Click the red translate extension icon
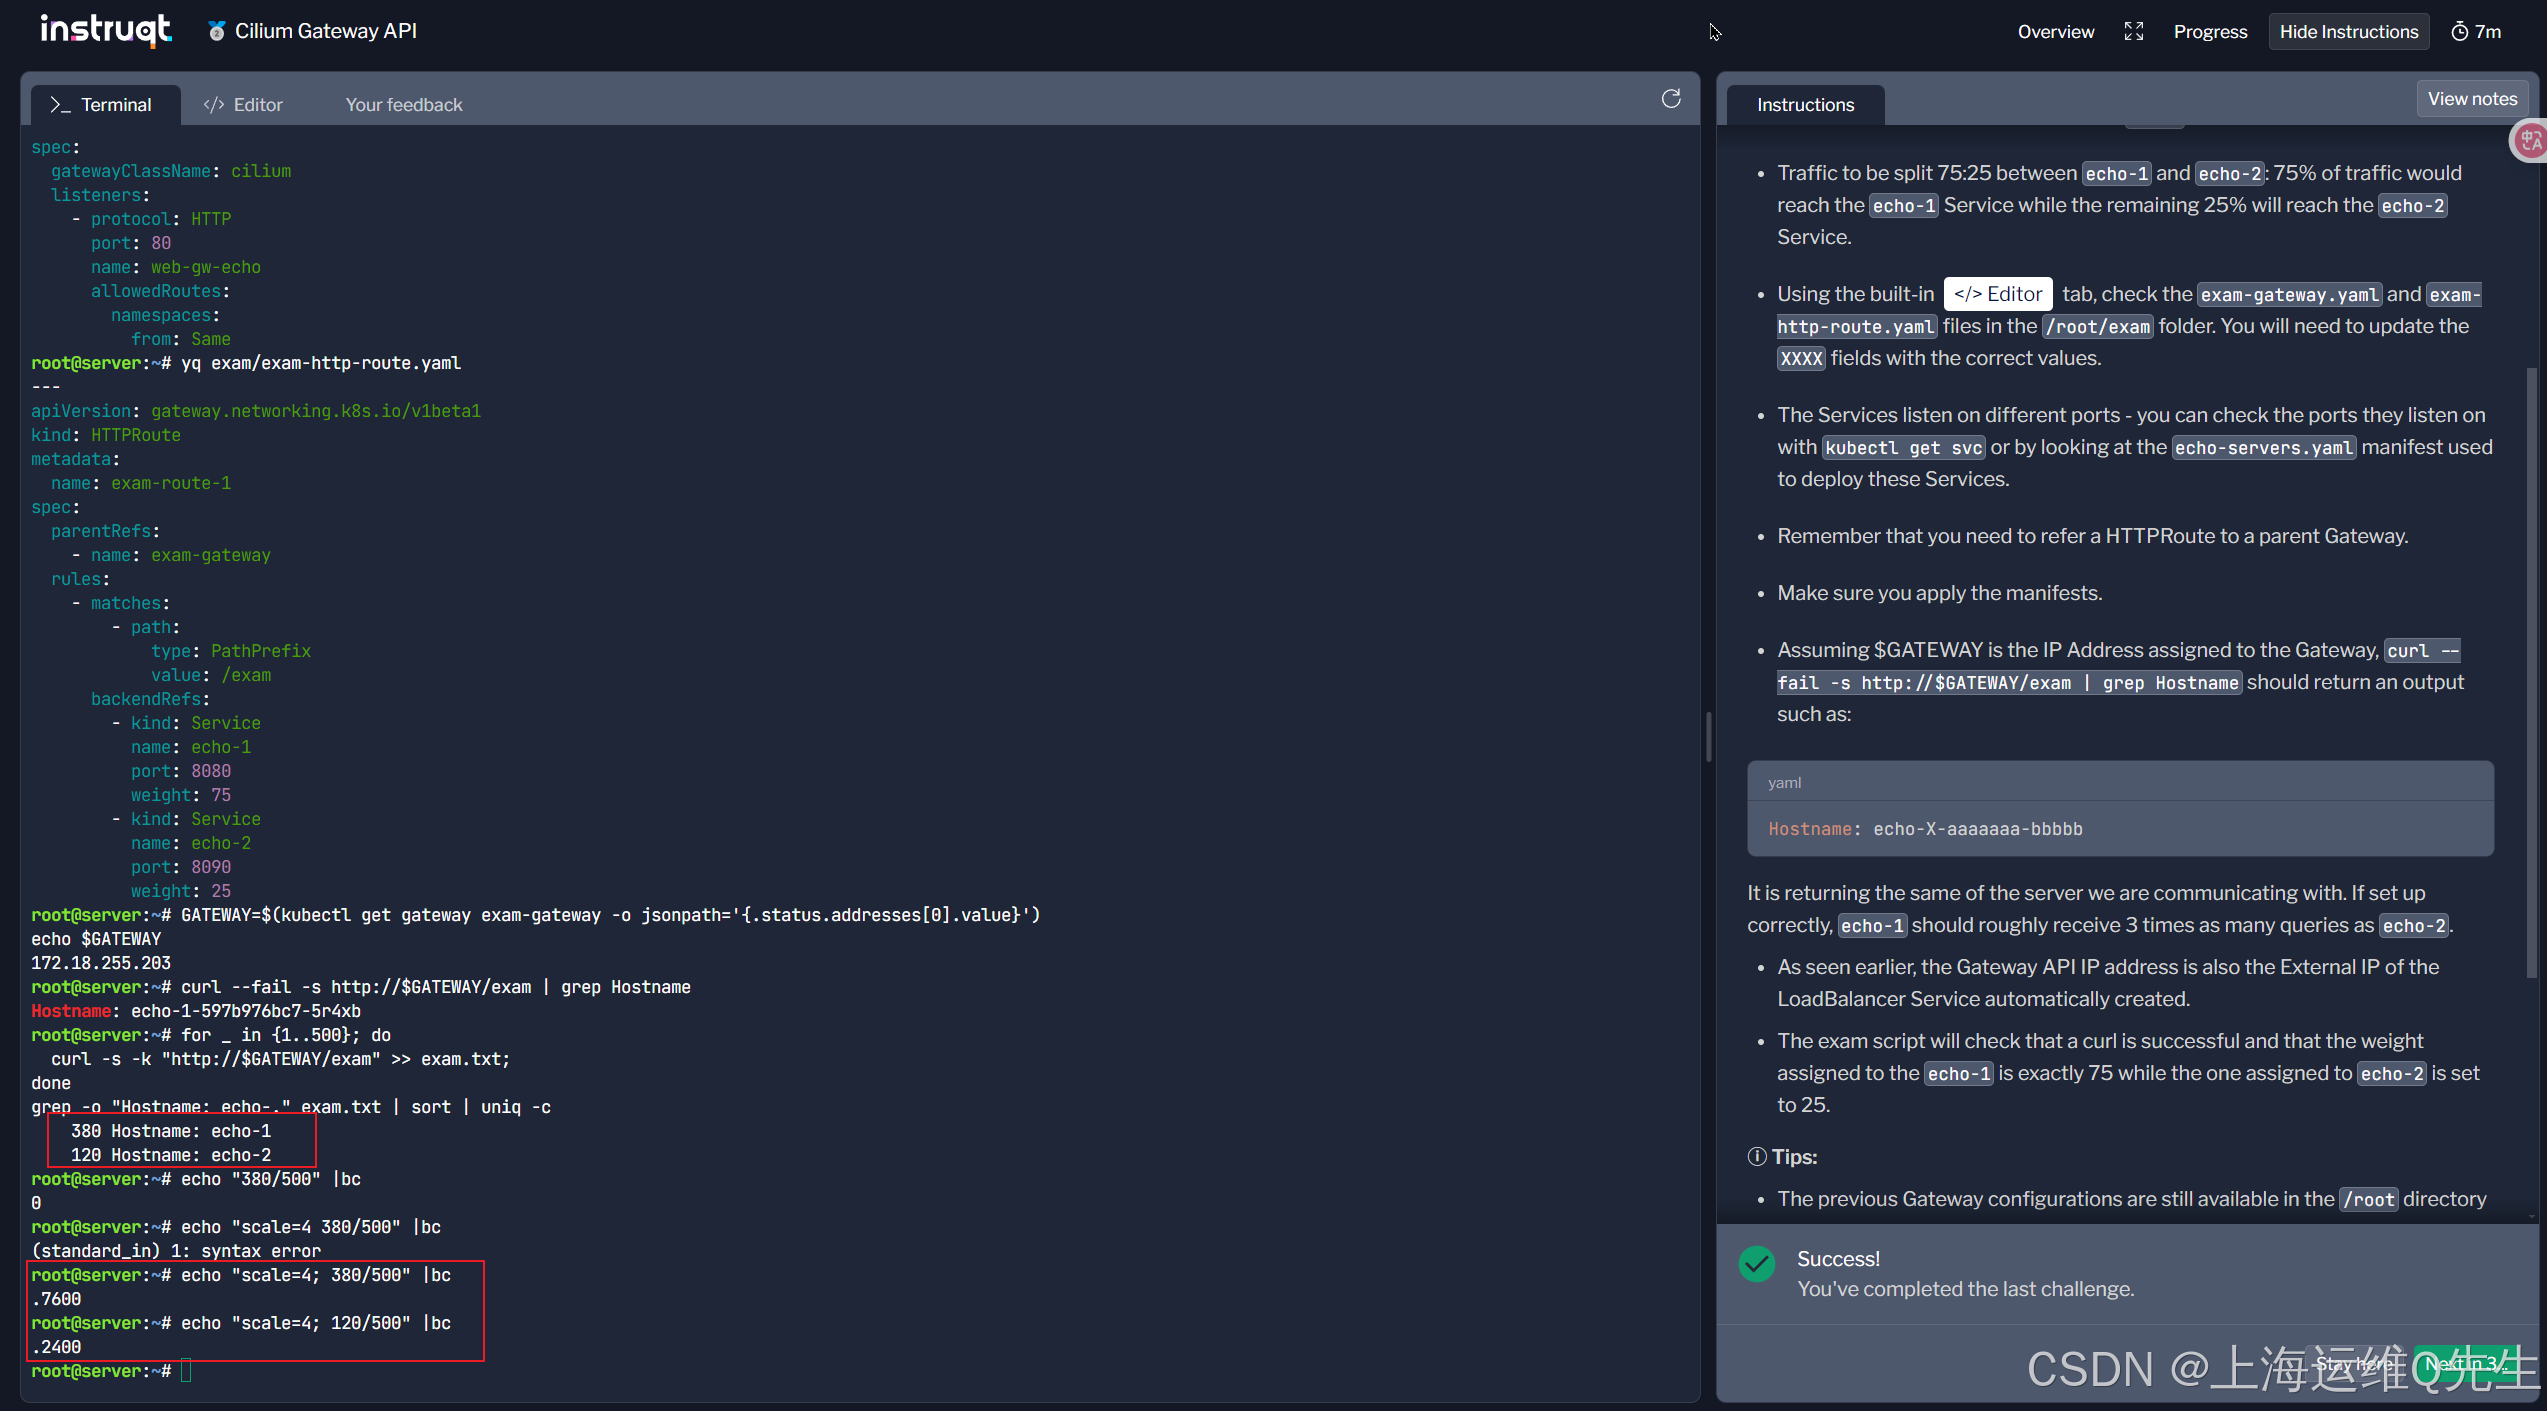Image resolution: width=2547 pixels, height=1411 pixels. pos(2531,141)
